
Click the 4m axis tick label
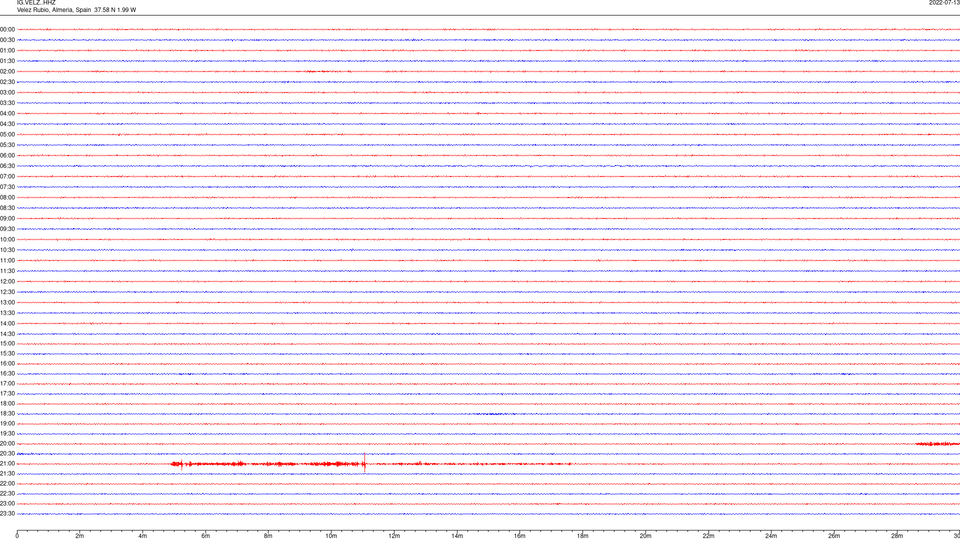tap(143, 536)
